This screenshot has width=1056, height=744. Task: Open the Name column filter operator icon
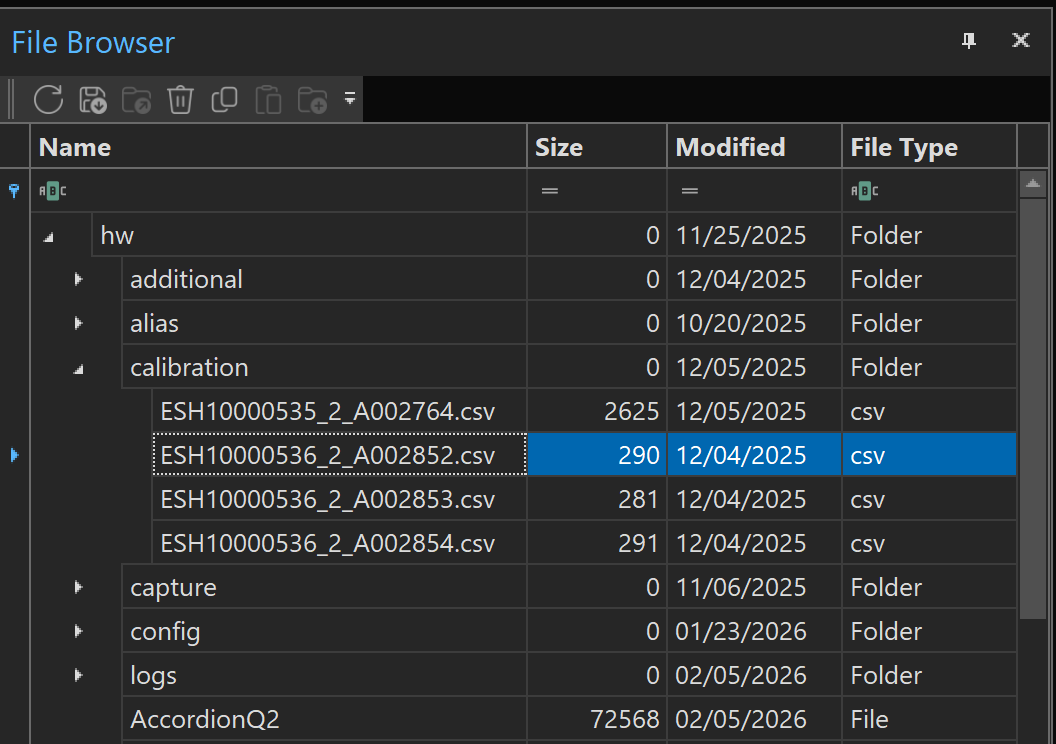pyautogui.click(x=53, y=191)
